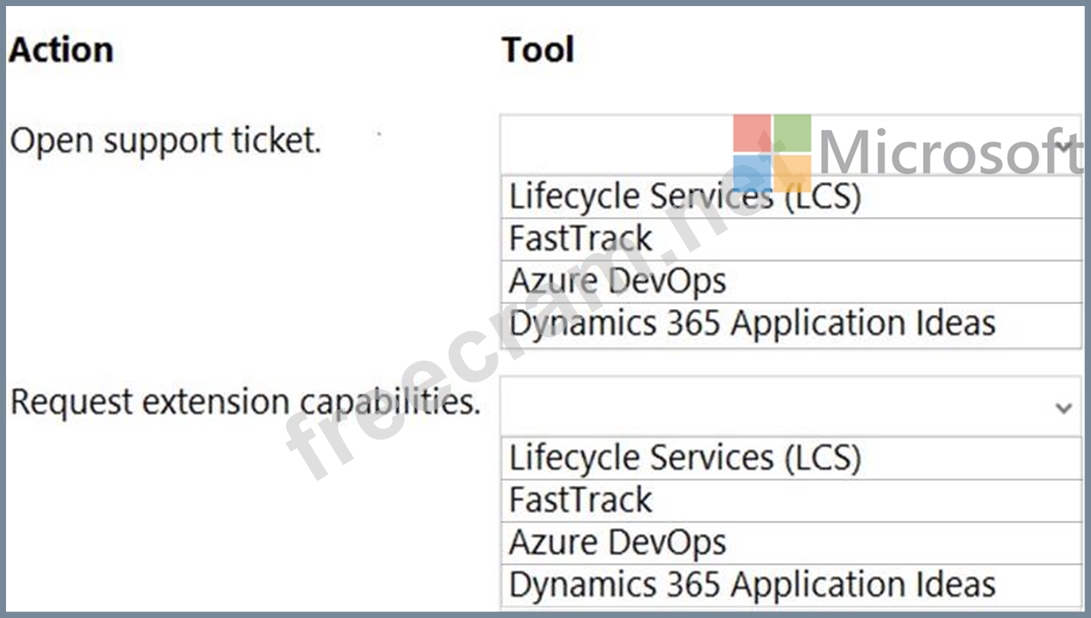The width and height of the screenshot is (1091, 618).
Task: Open the chevron of Open support ticket dropdown
Action: [1064, 146]
